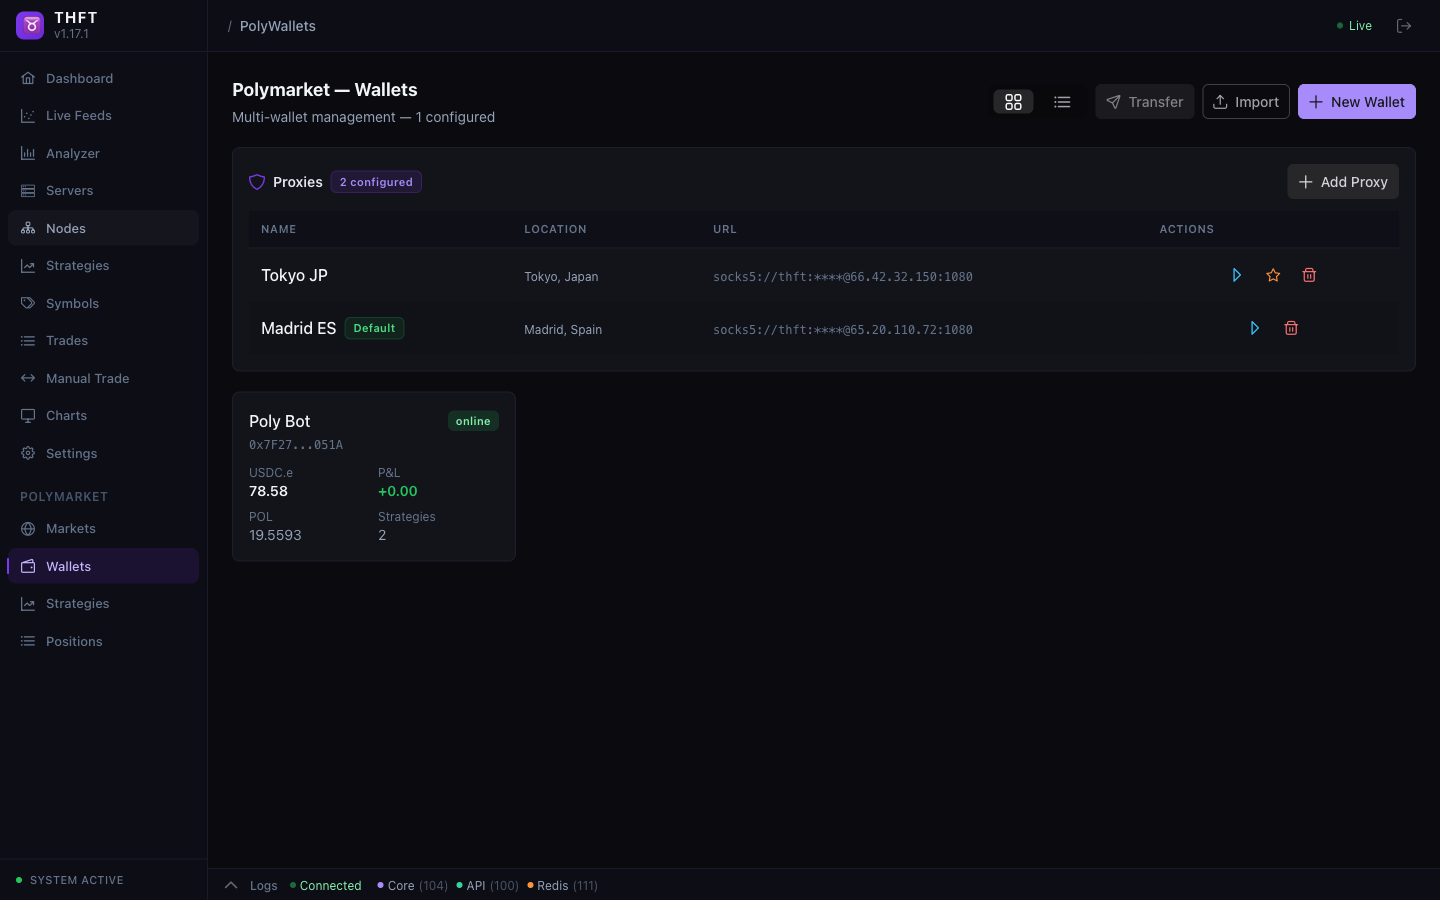The height and width of the screenshot is (900, 1440).
Task: Delete the Madrid ES proxy
Action: 1291,328
